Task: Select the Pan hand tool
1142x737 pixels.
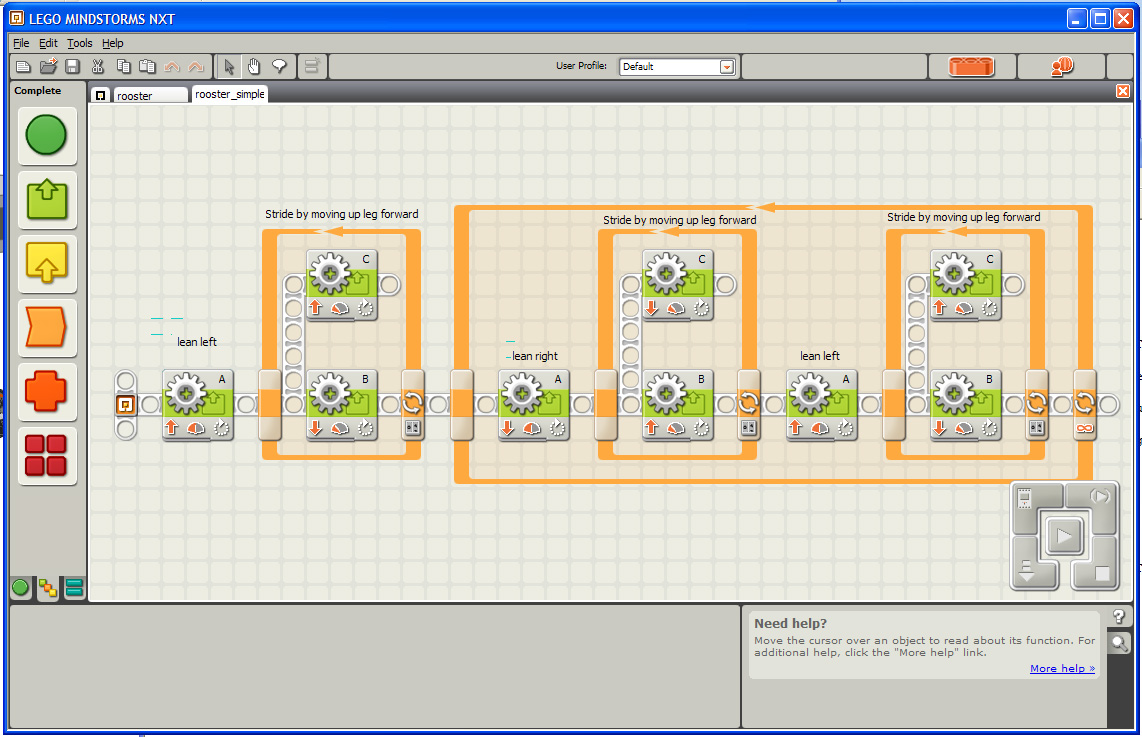Action: click(253, 66)
